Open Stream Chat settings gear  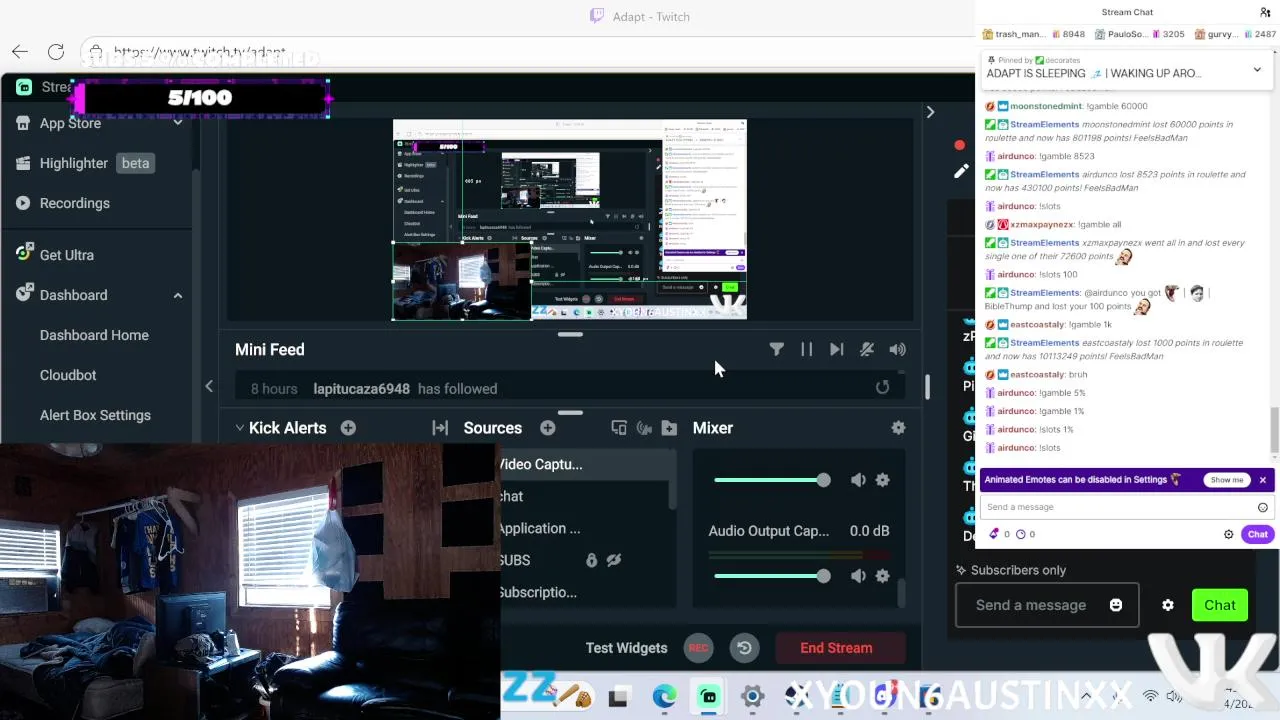point(1229,534)
